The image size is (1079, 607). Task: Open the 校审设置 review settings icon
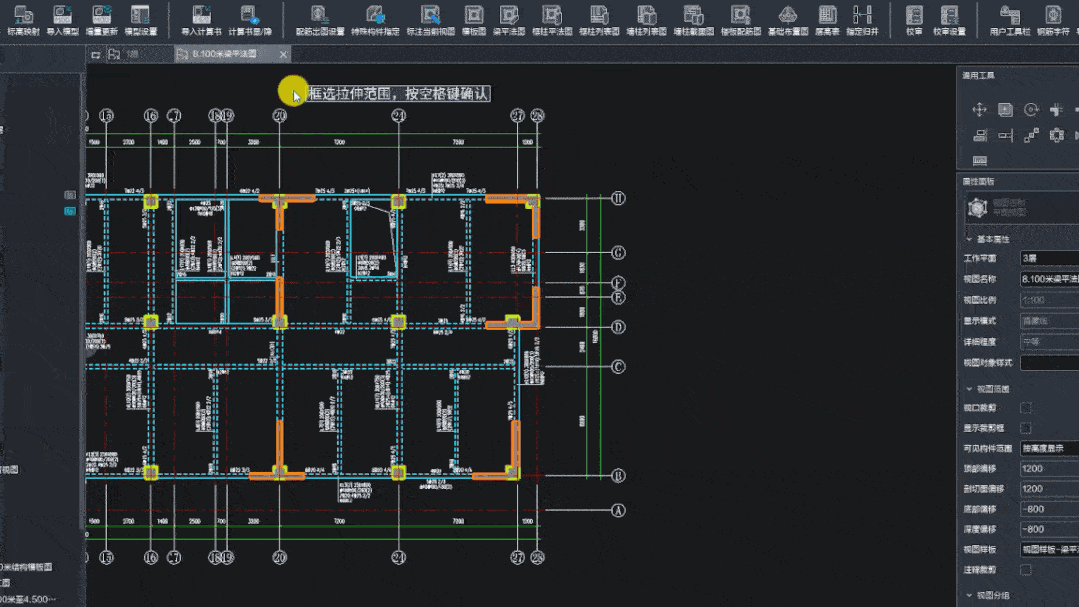(949, 15)
